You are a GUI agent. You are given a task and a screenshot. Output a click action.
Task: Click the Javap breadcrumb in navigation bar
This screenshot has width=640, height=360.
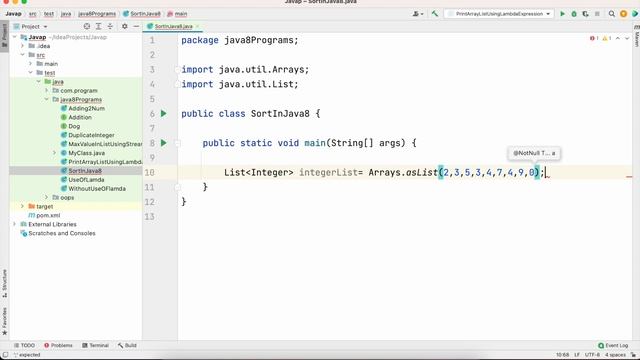13,14
